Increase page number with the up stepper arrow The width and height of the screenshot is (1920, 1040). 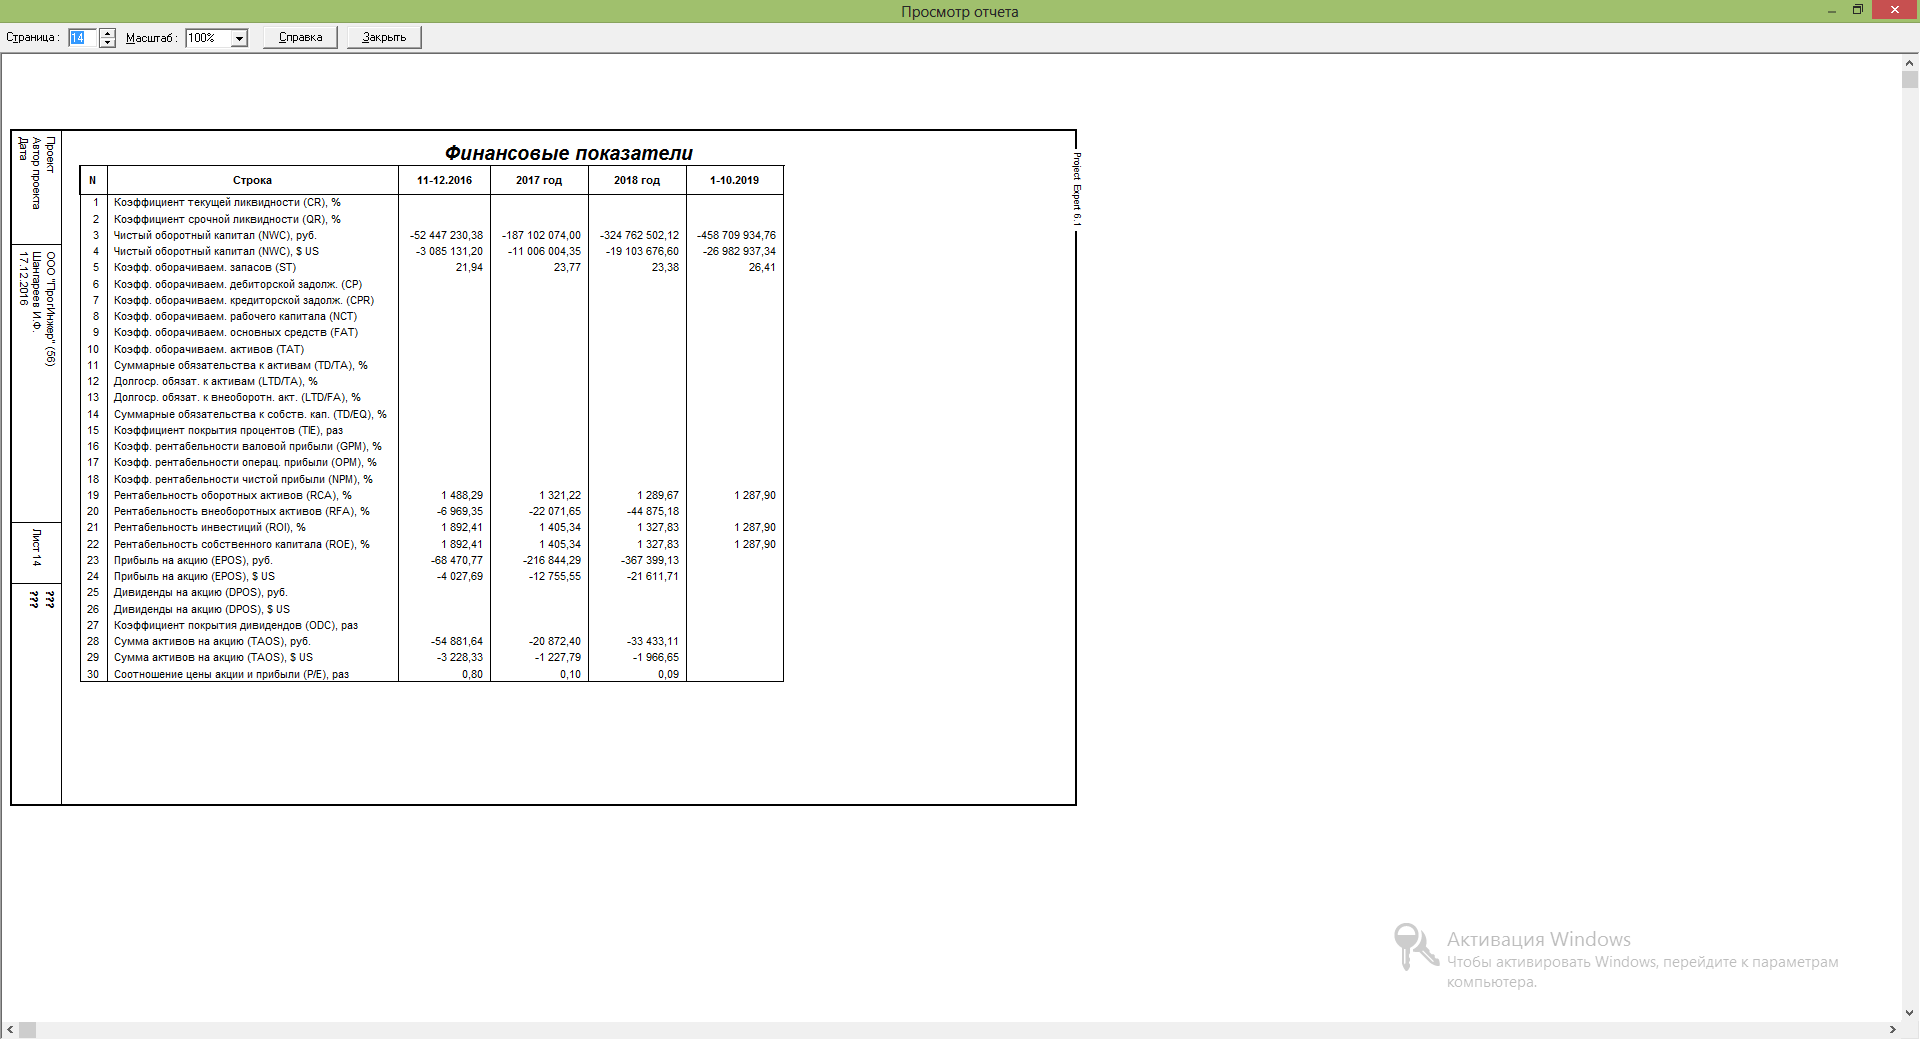click(108, 33)
